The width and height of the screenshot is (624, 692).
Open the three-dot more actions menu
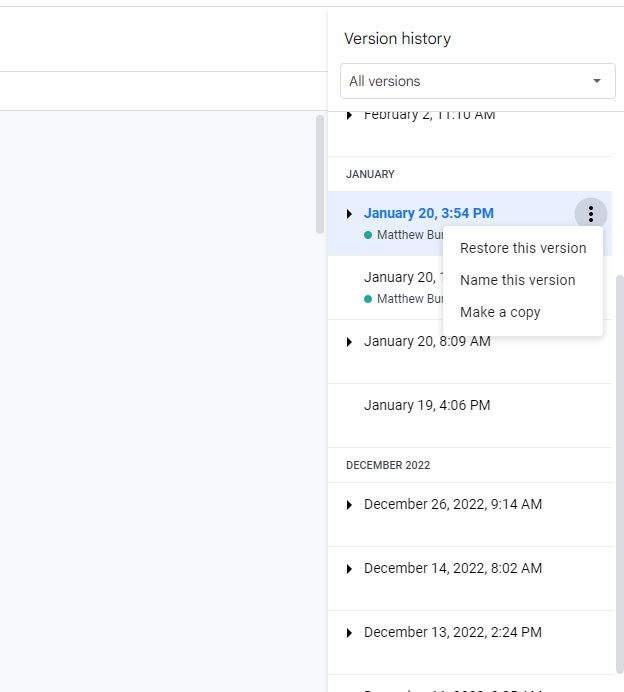591,213
